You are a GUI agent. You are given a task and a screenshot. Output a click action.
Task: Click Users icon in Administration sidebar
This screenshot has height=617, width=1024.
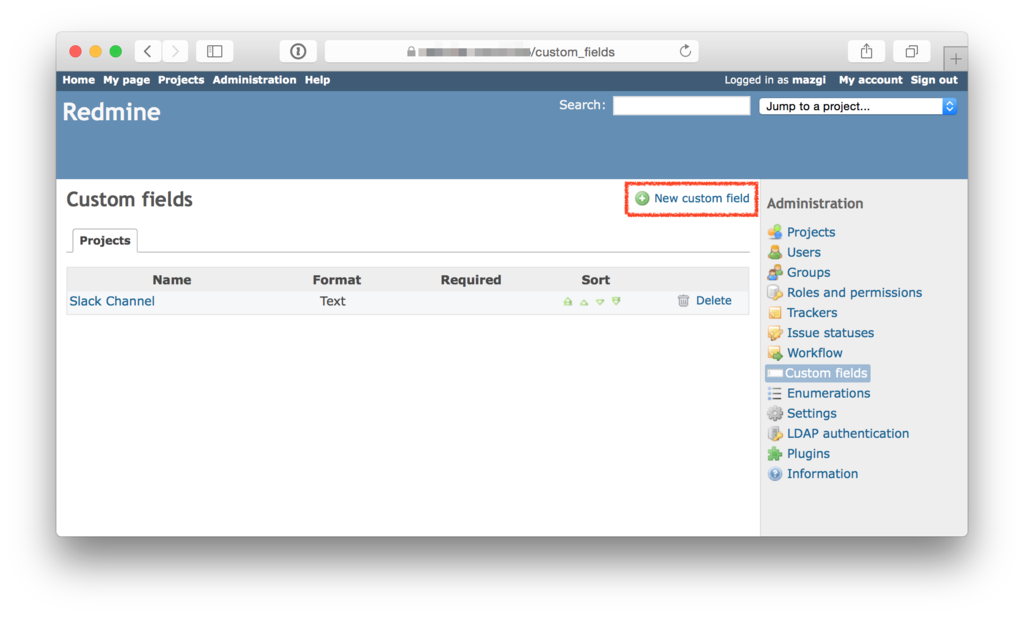(x=775, y=252)
